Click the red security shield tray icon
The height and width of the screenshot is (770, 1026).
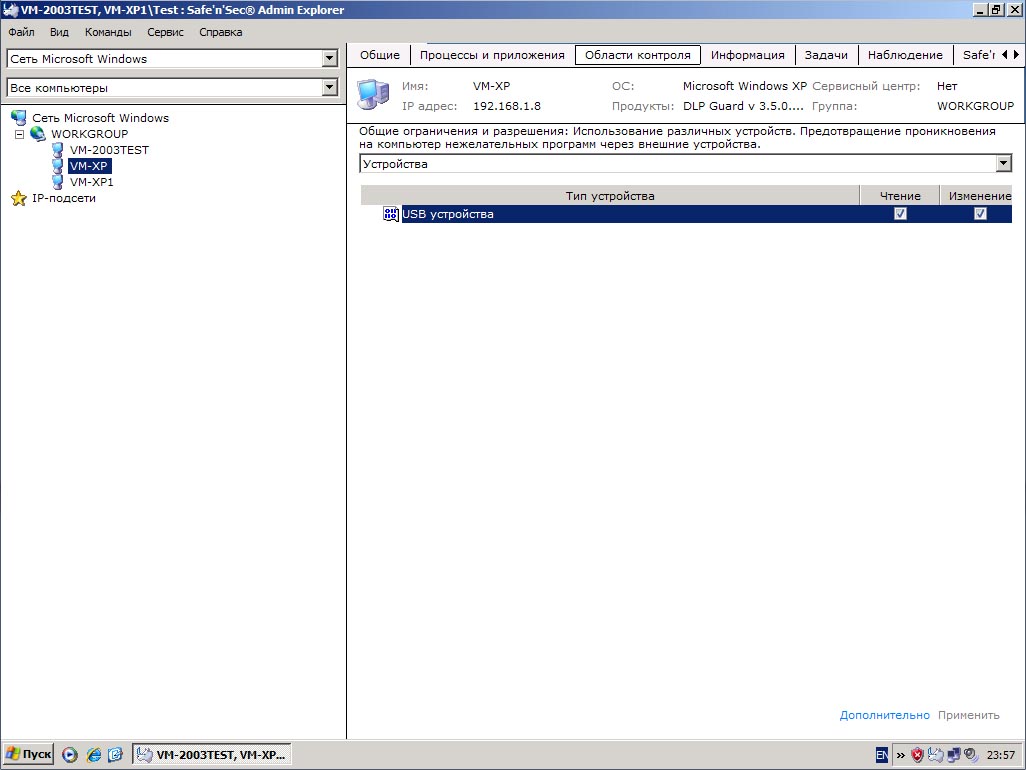pos(917,755)
